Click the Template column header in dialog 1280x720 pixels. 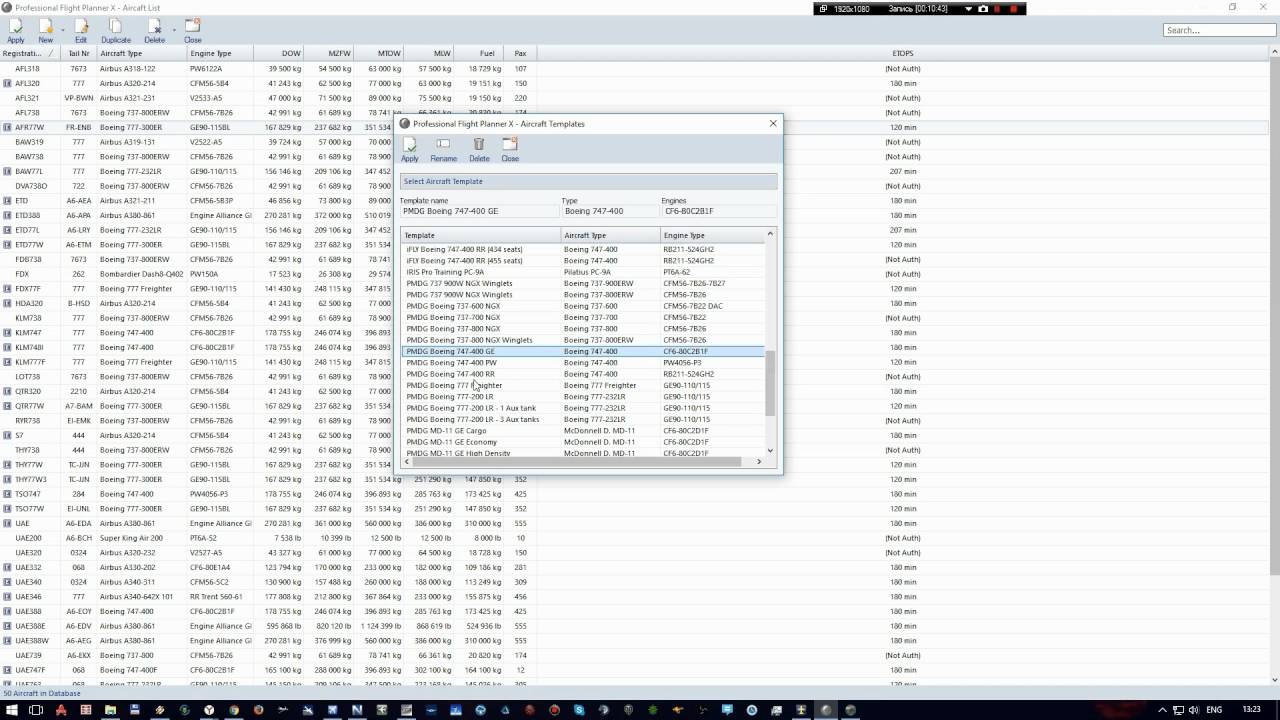click(x=481, y=236)
